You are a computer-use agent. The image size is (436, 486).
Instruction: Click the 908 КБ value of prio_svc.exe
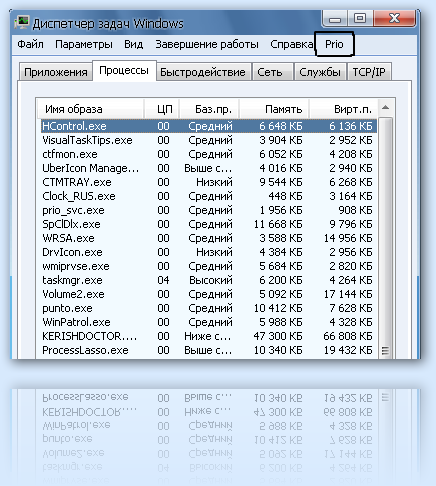coord(355,210)
